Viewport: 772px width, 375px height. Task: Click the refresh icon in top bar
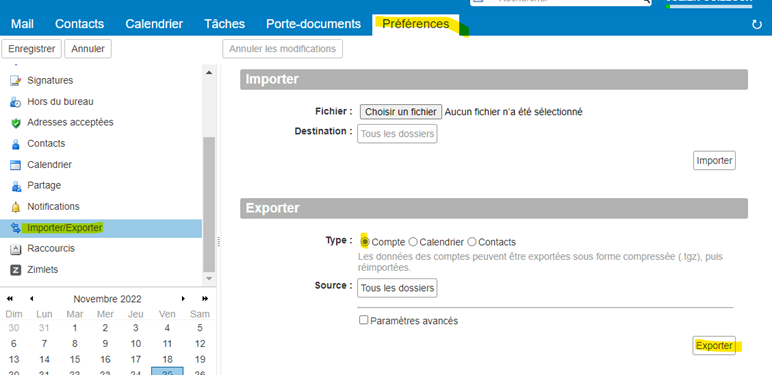click(x=757, y=25)
